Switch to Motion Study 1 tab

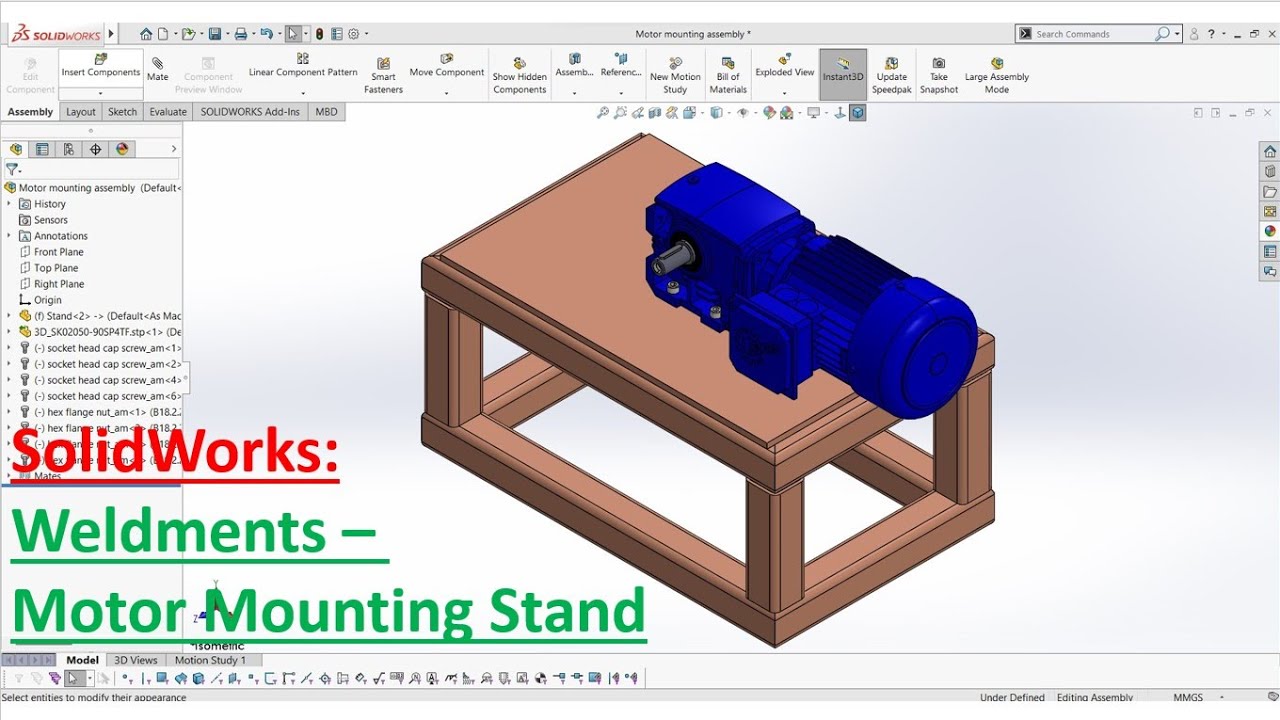[210, 660]
